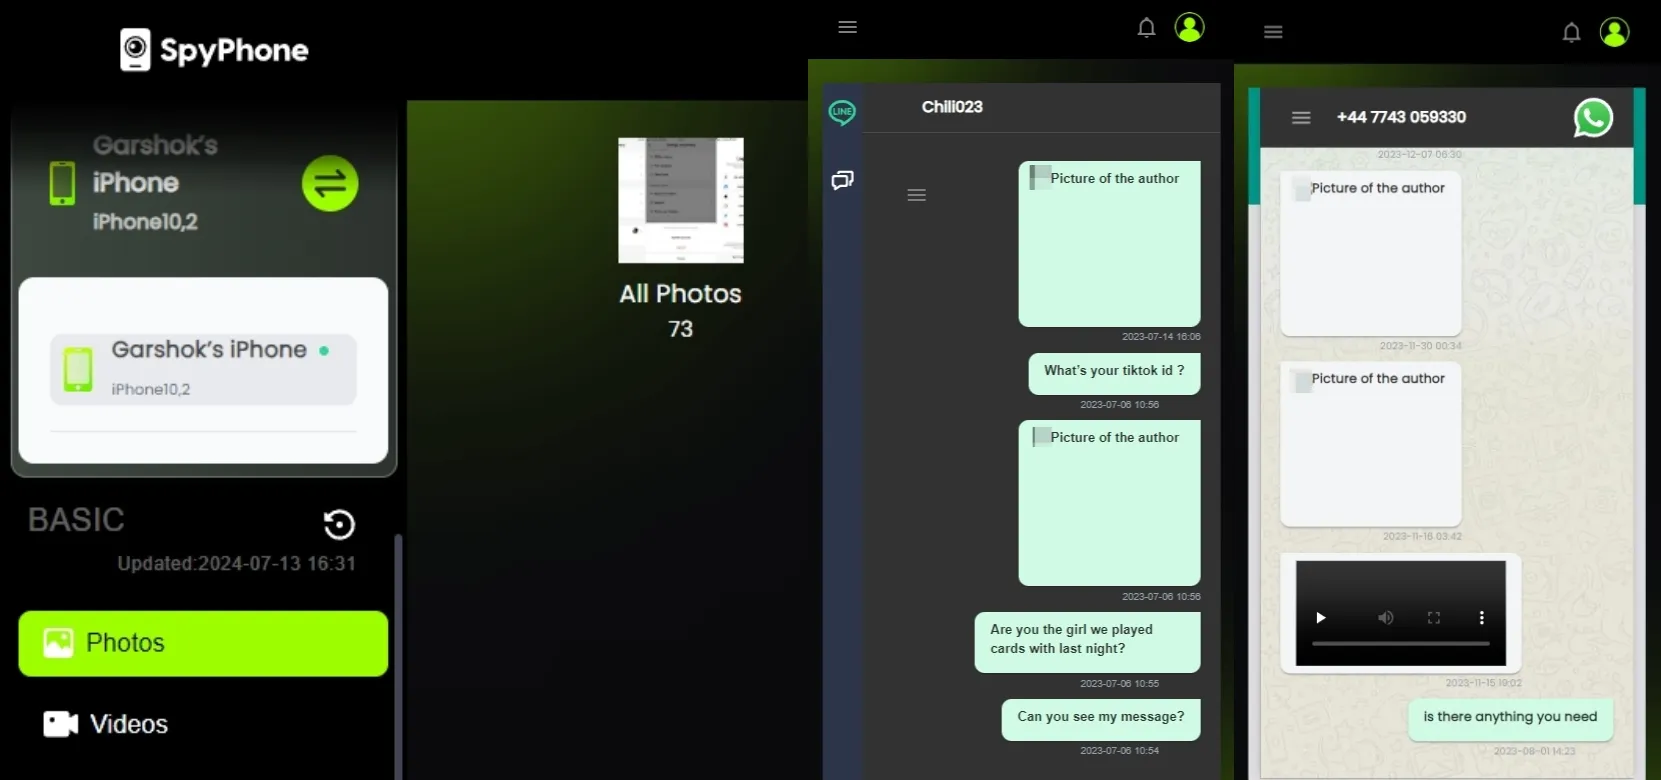The height and width of the screenshot is (780, 1661).
Task: Click the SpyPhone logo
Action: pyautogui.click(x=214, y=50)
